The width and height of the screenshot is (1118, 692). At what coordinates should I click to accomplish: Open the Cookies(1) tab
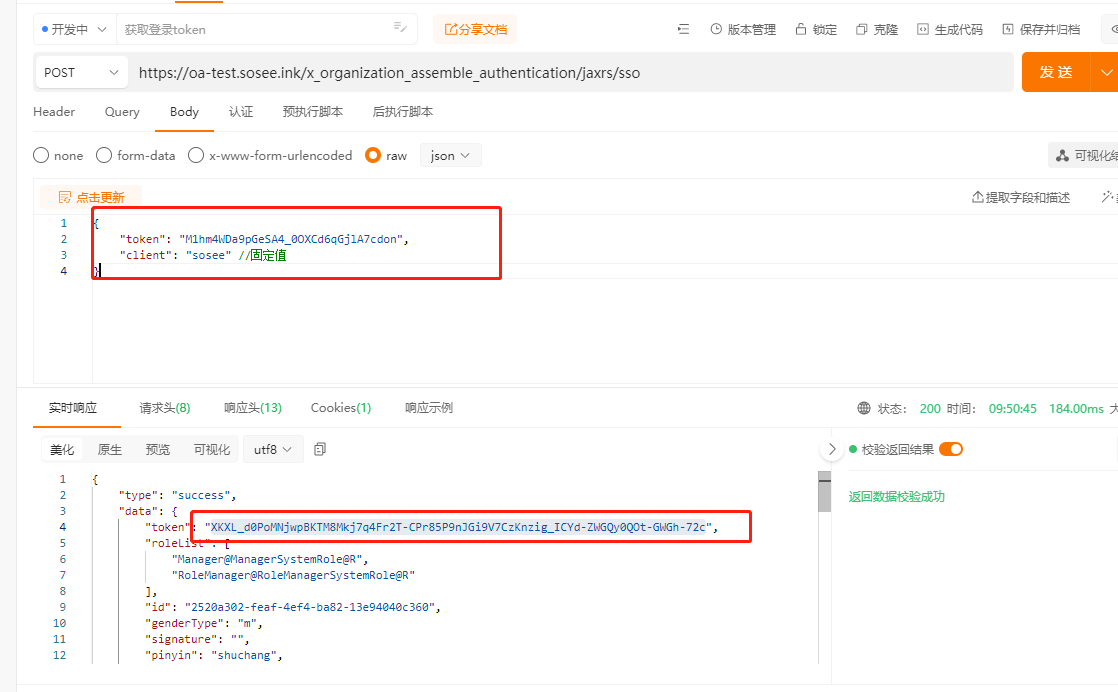341,408
